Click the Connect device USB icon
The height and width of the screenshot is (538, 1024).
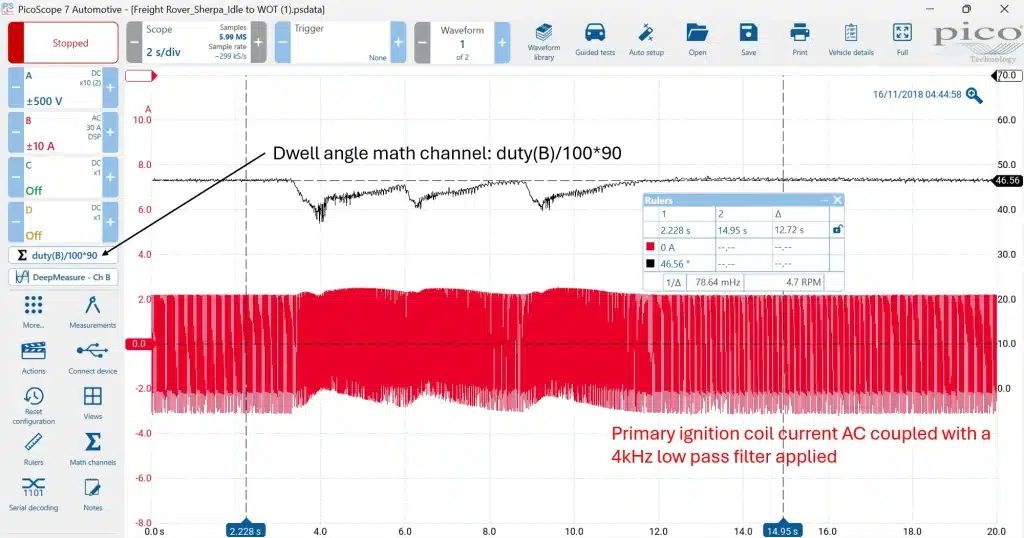(x=92, y=357)
